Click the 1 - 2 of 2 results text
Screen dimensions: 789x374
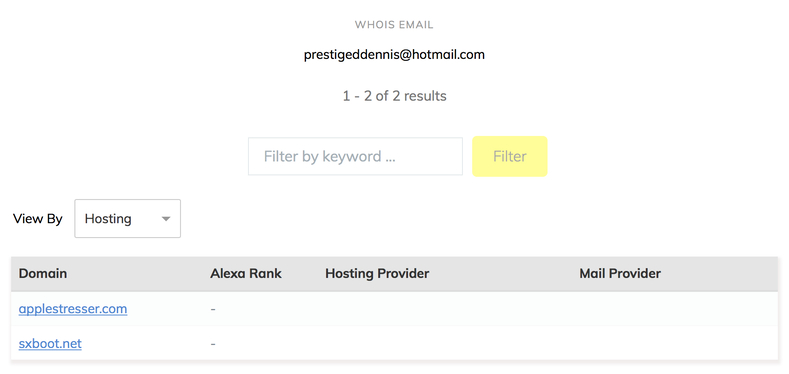[x=394, y=96]
